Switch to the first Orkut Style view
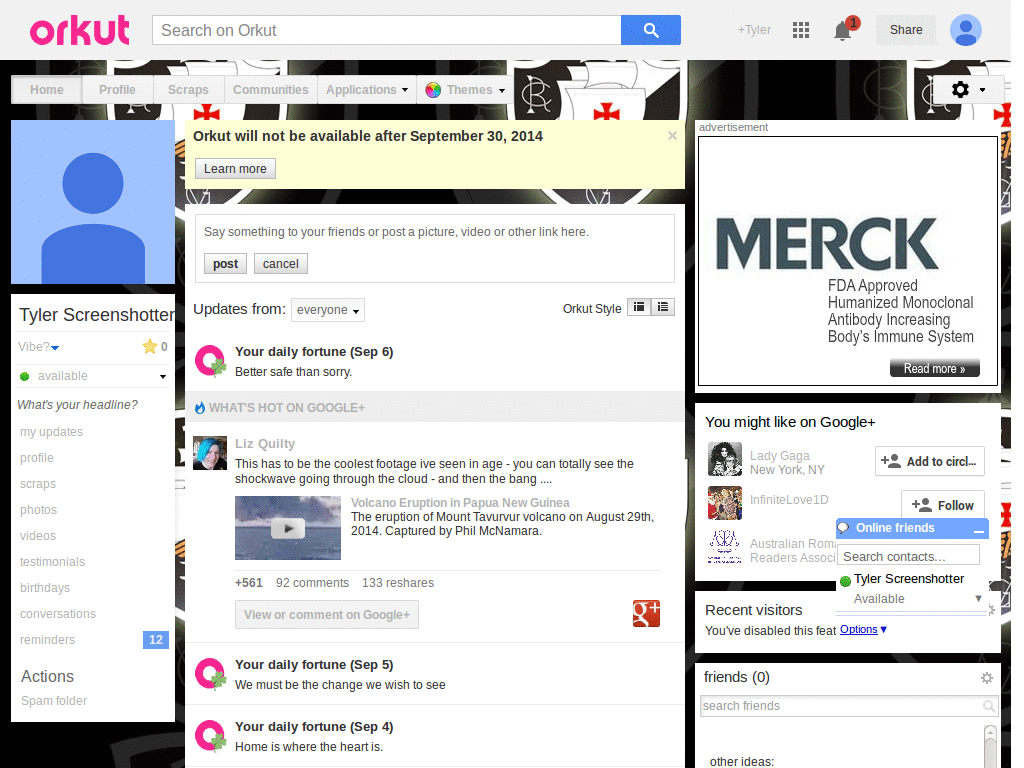Viewport: 1024px width, 768px height. point(639,307)
